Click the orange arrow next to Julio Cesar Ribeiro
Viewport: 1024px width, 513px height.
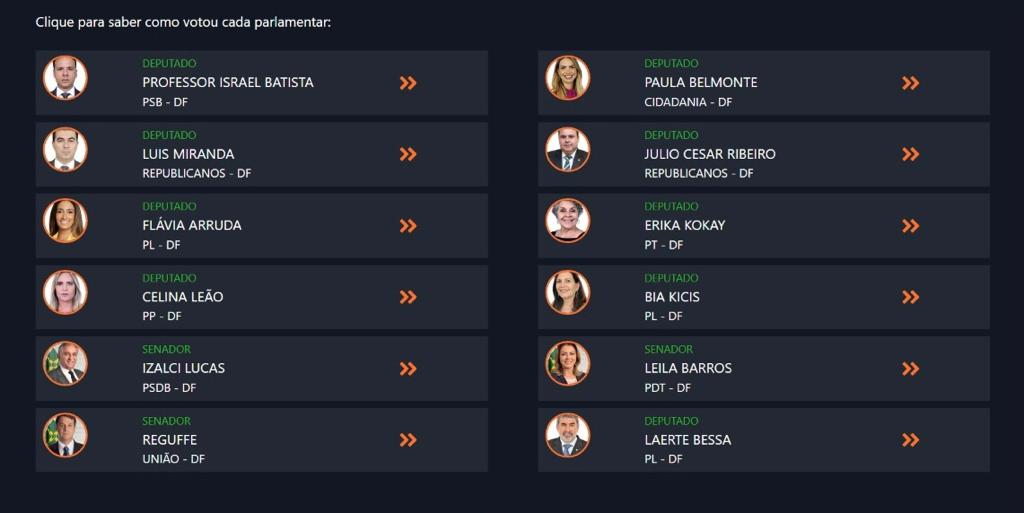[x=910, y=154]
